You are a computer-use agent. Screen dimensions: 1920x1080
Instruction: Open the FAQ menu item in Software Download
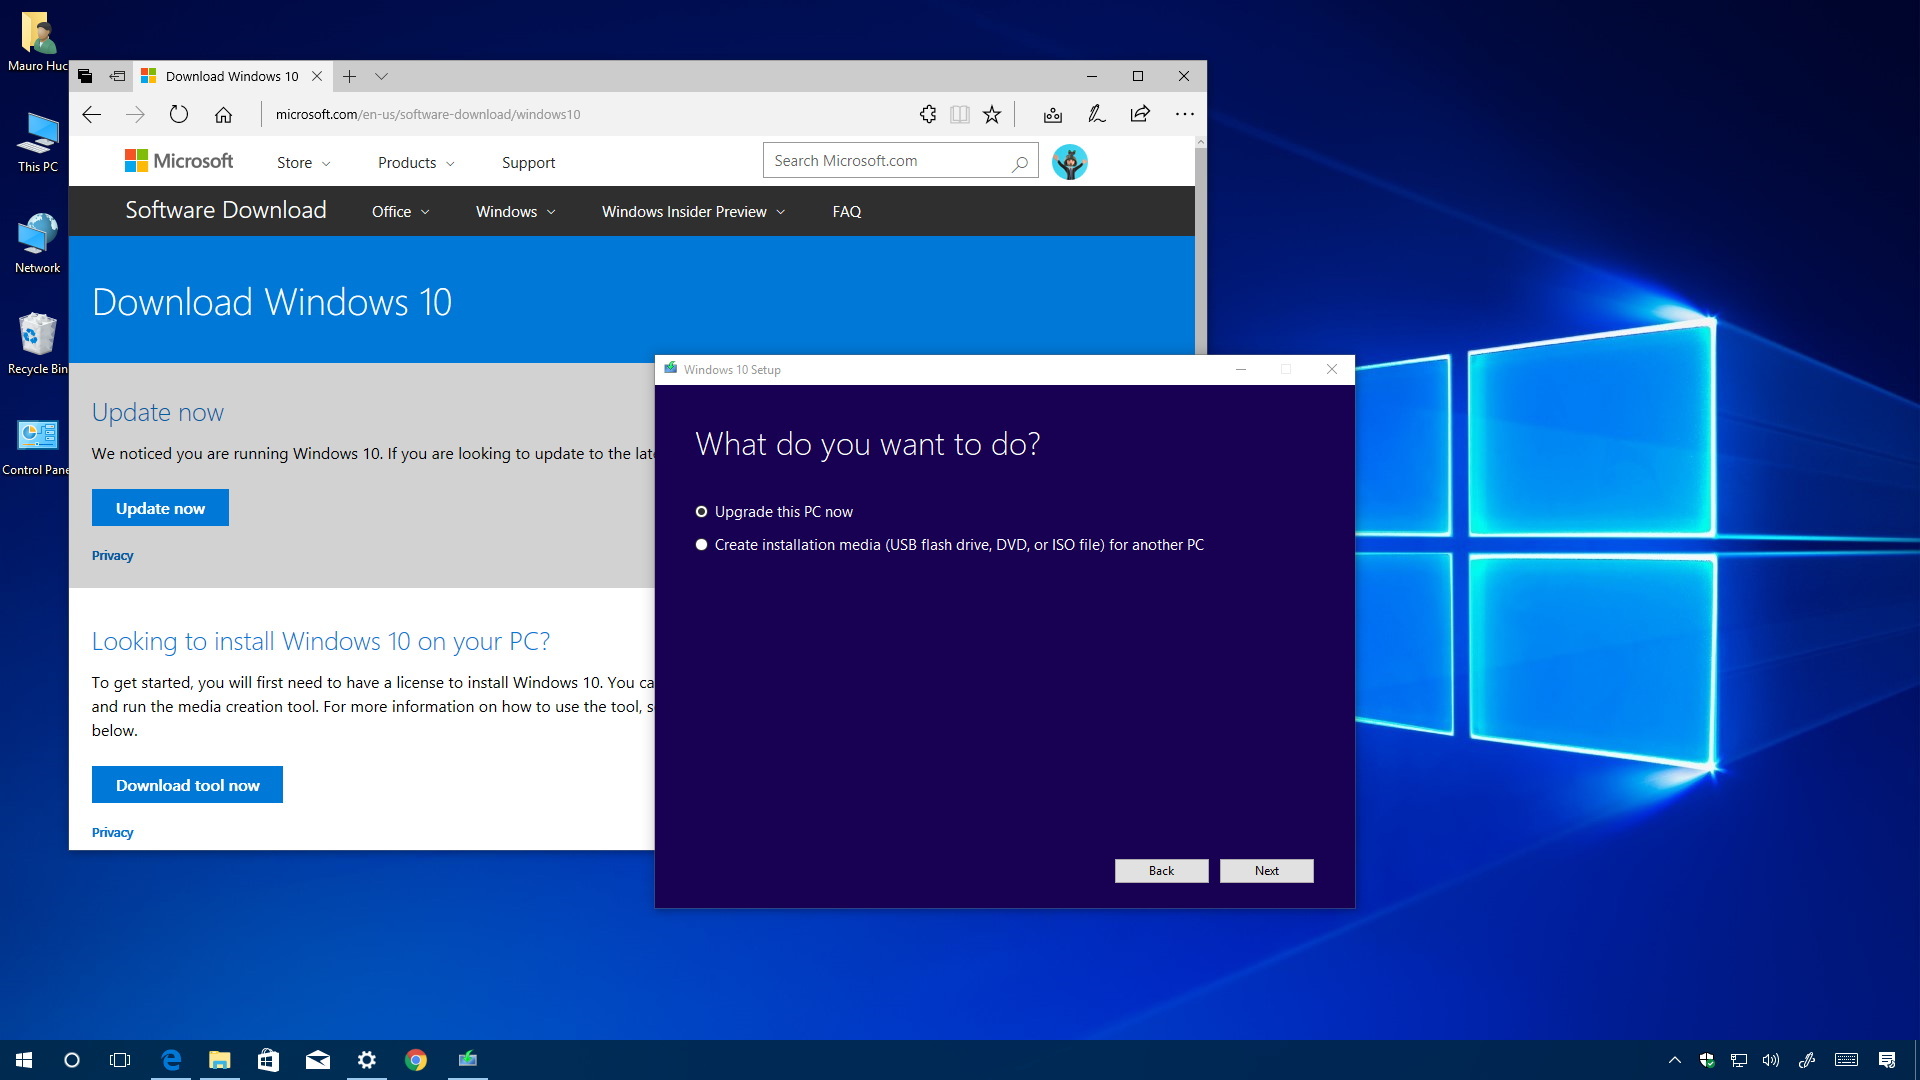(847, 211)
